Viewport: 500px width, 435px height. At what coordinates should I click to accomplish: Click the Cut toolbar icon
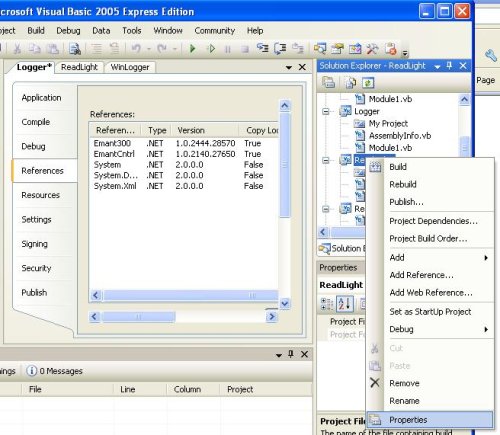(17, 49)
